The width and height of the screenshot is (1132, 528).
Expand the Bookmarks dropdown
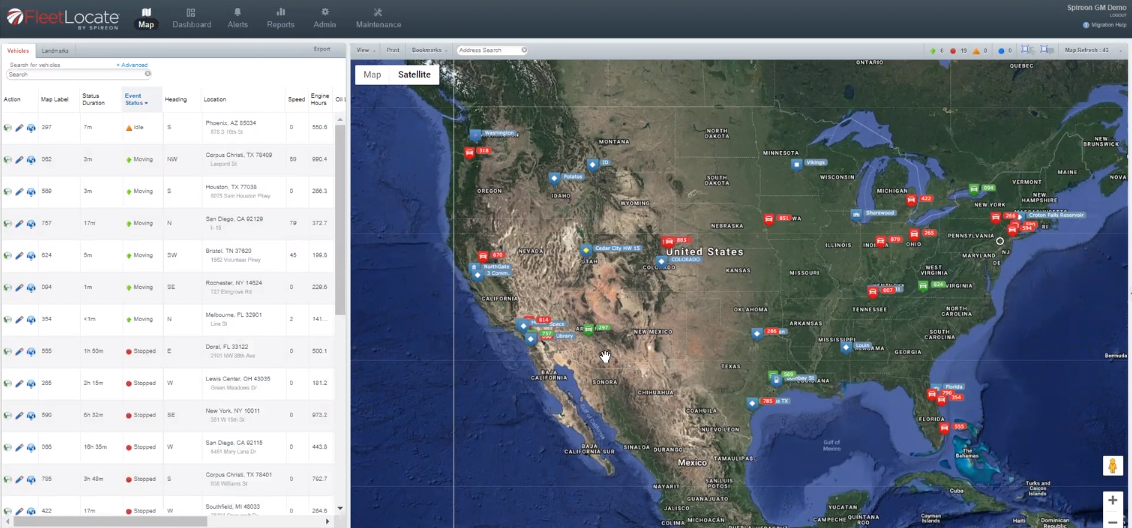click(x=429, y=50)
